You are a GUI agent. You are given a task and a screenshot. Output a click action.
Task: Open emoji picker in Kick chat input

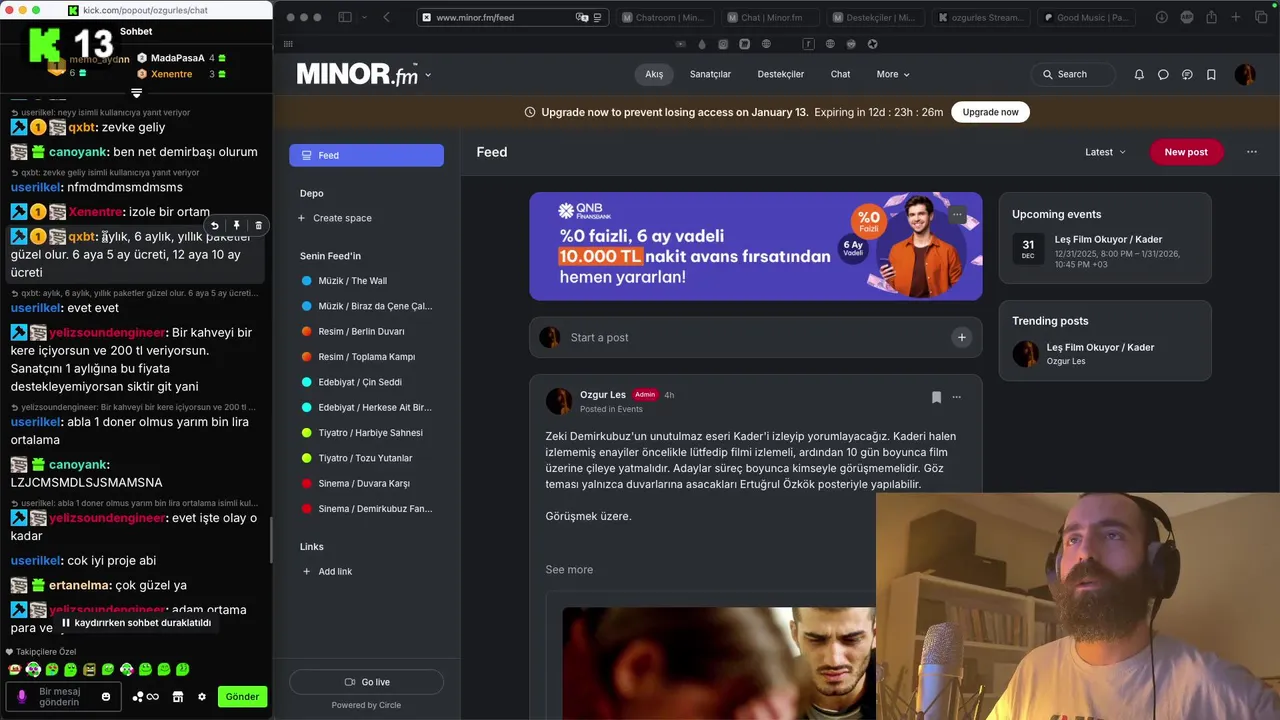click(106, 696)
